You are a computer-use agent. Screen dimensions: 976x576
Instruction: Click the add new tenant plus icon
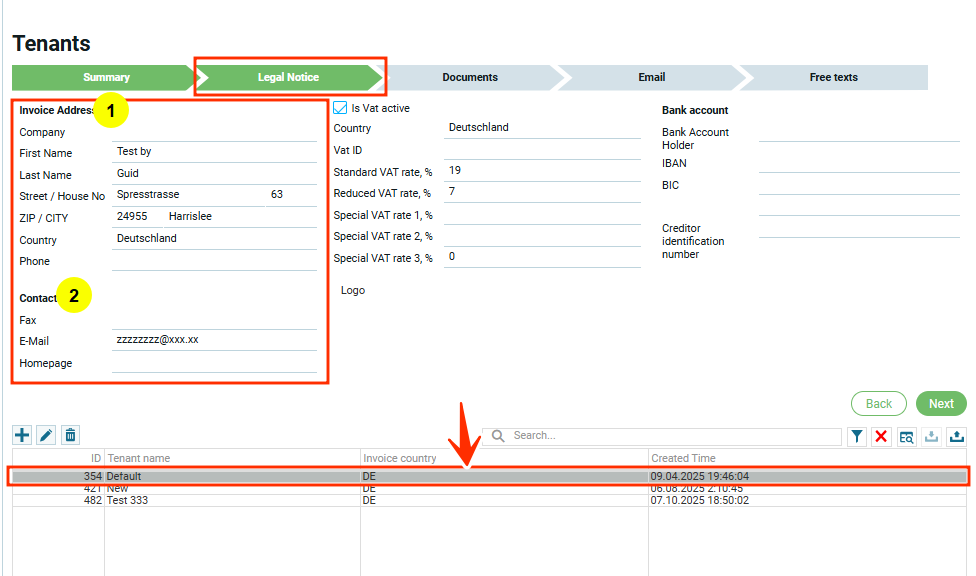pos(22,435)
